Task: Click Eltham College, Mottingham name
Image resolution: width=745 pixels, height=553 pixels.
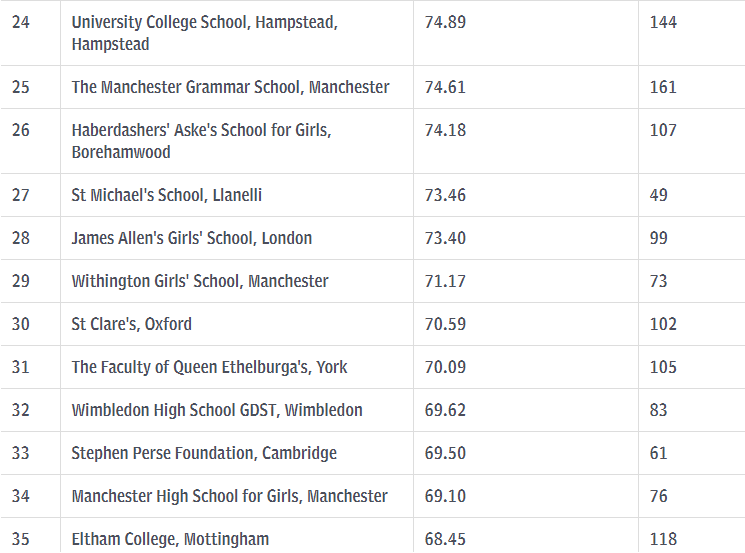Action: [x=170, y=539]
